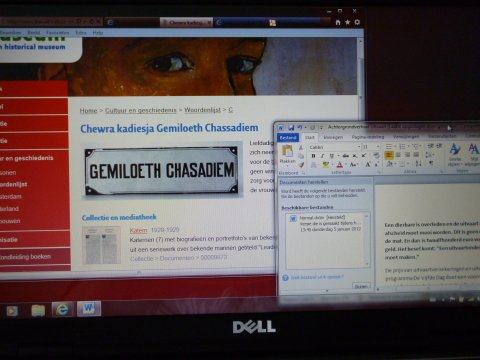Select the recovered Normal.dotm file entry
480x360 pixels.
(327, 223)
